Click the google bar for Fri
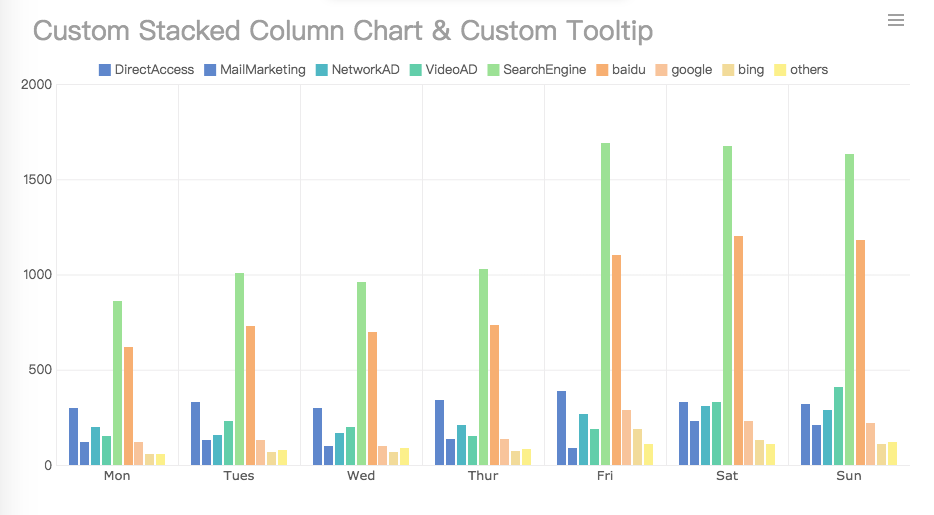The height and width of the screenshot is (515, 934). tap(627, 437)
